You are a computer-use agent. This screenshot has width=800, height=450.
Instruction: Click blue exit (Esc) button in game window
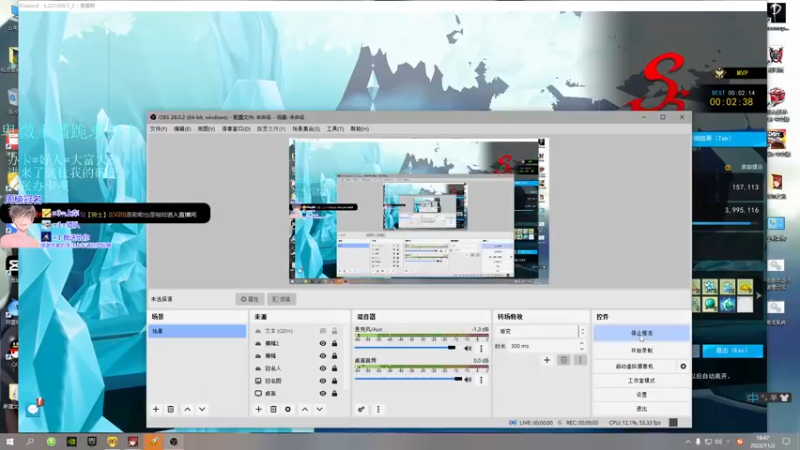733,351
